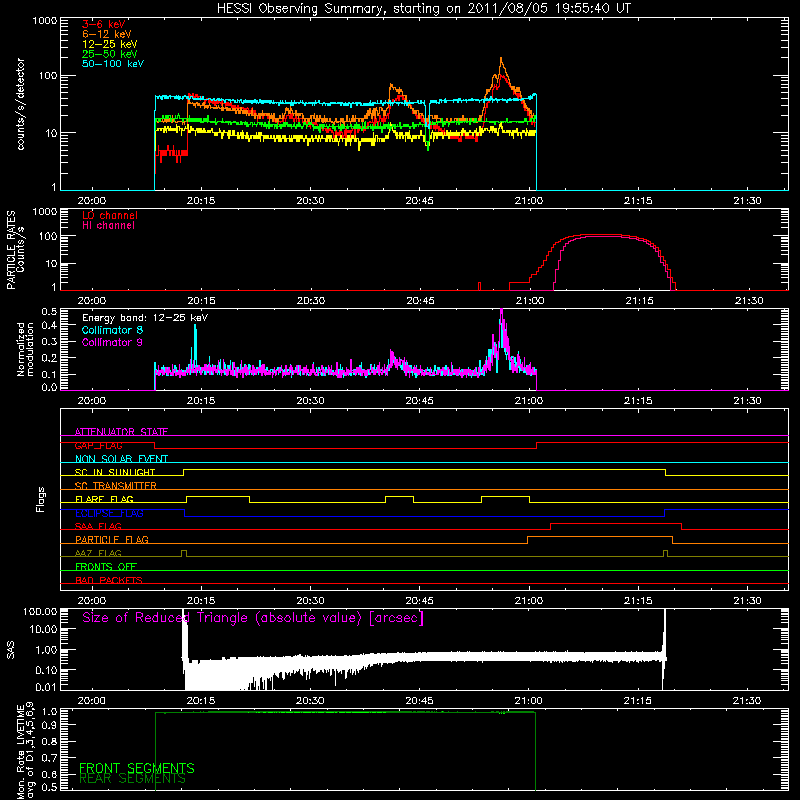Viewport: 800px width, 800px height.
Task: Select the PARTICLE_FLAG label
Action: coord(112,540)
